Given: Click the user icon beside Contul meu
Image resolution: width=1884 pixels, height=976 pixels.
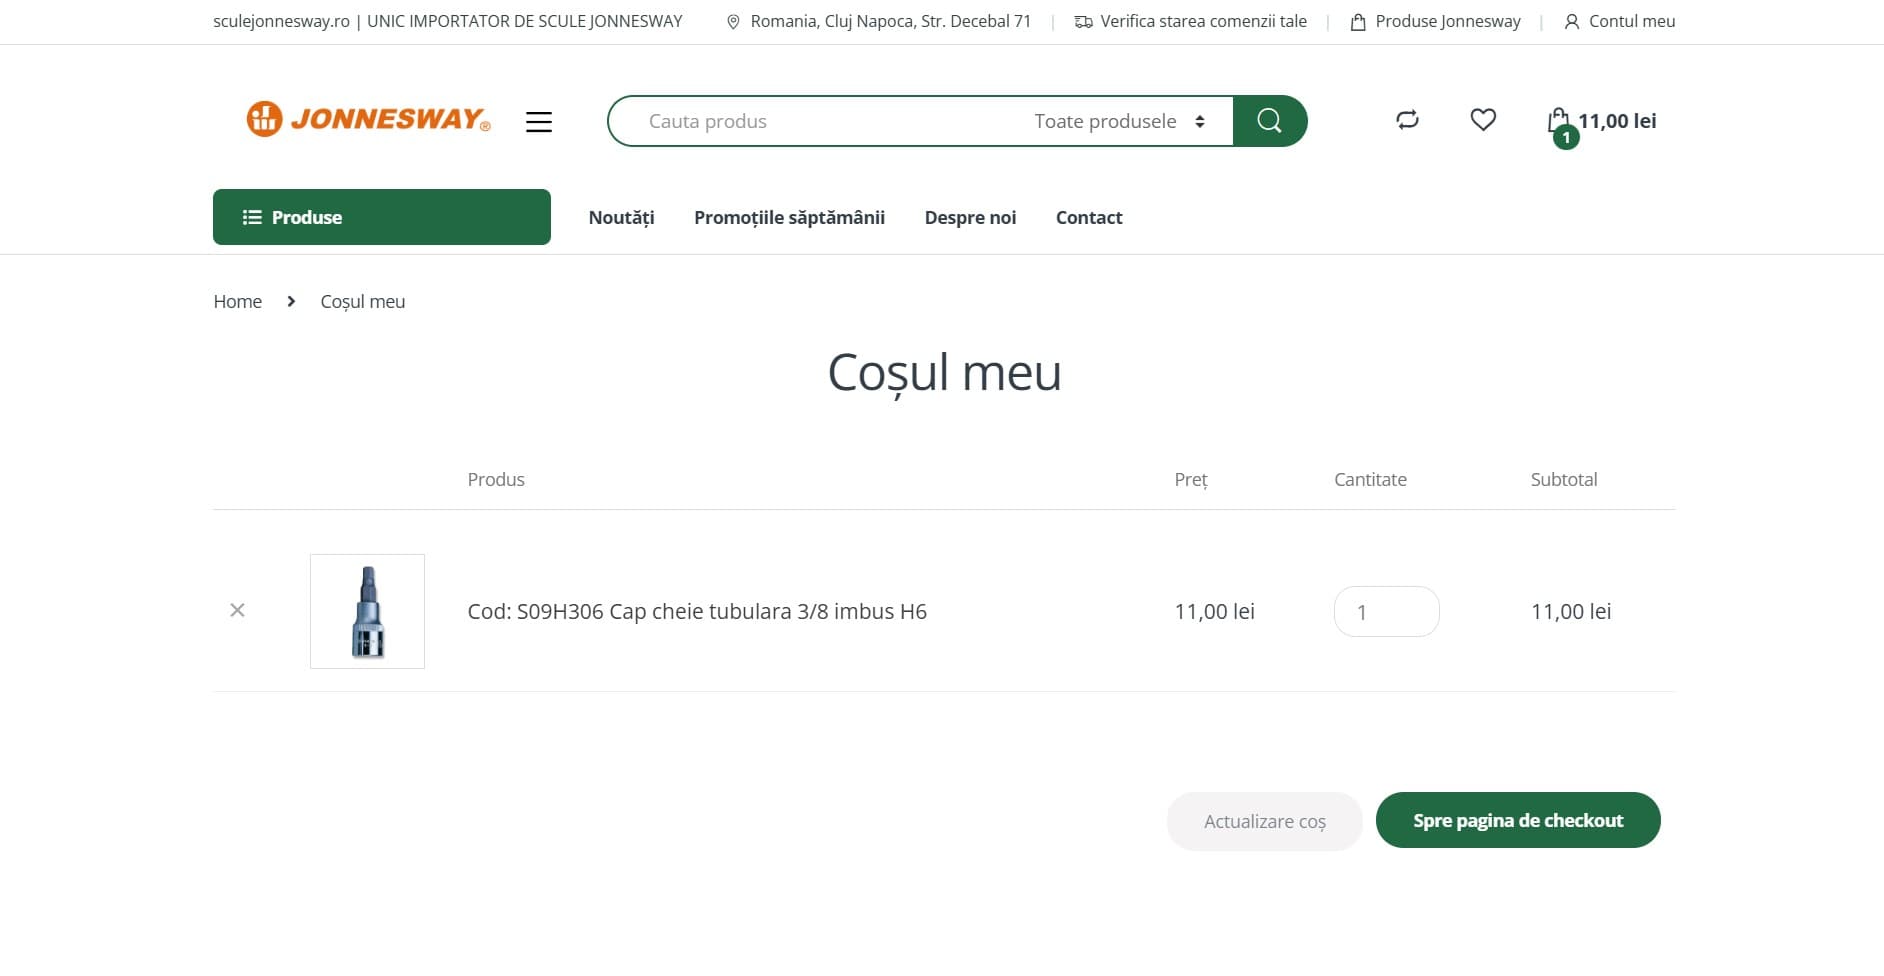Looking at the screenshot, I should pyautogui.click(x=1572, y=22).
